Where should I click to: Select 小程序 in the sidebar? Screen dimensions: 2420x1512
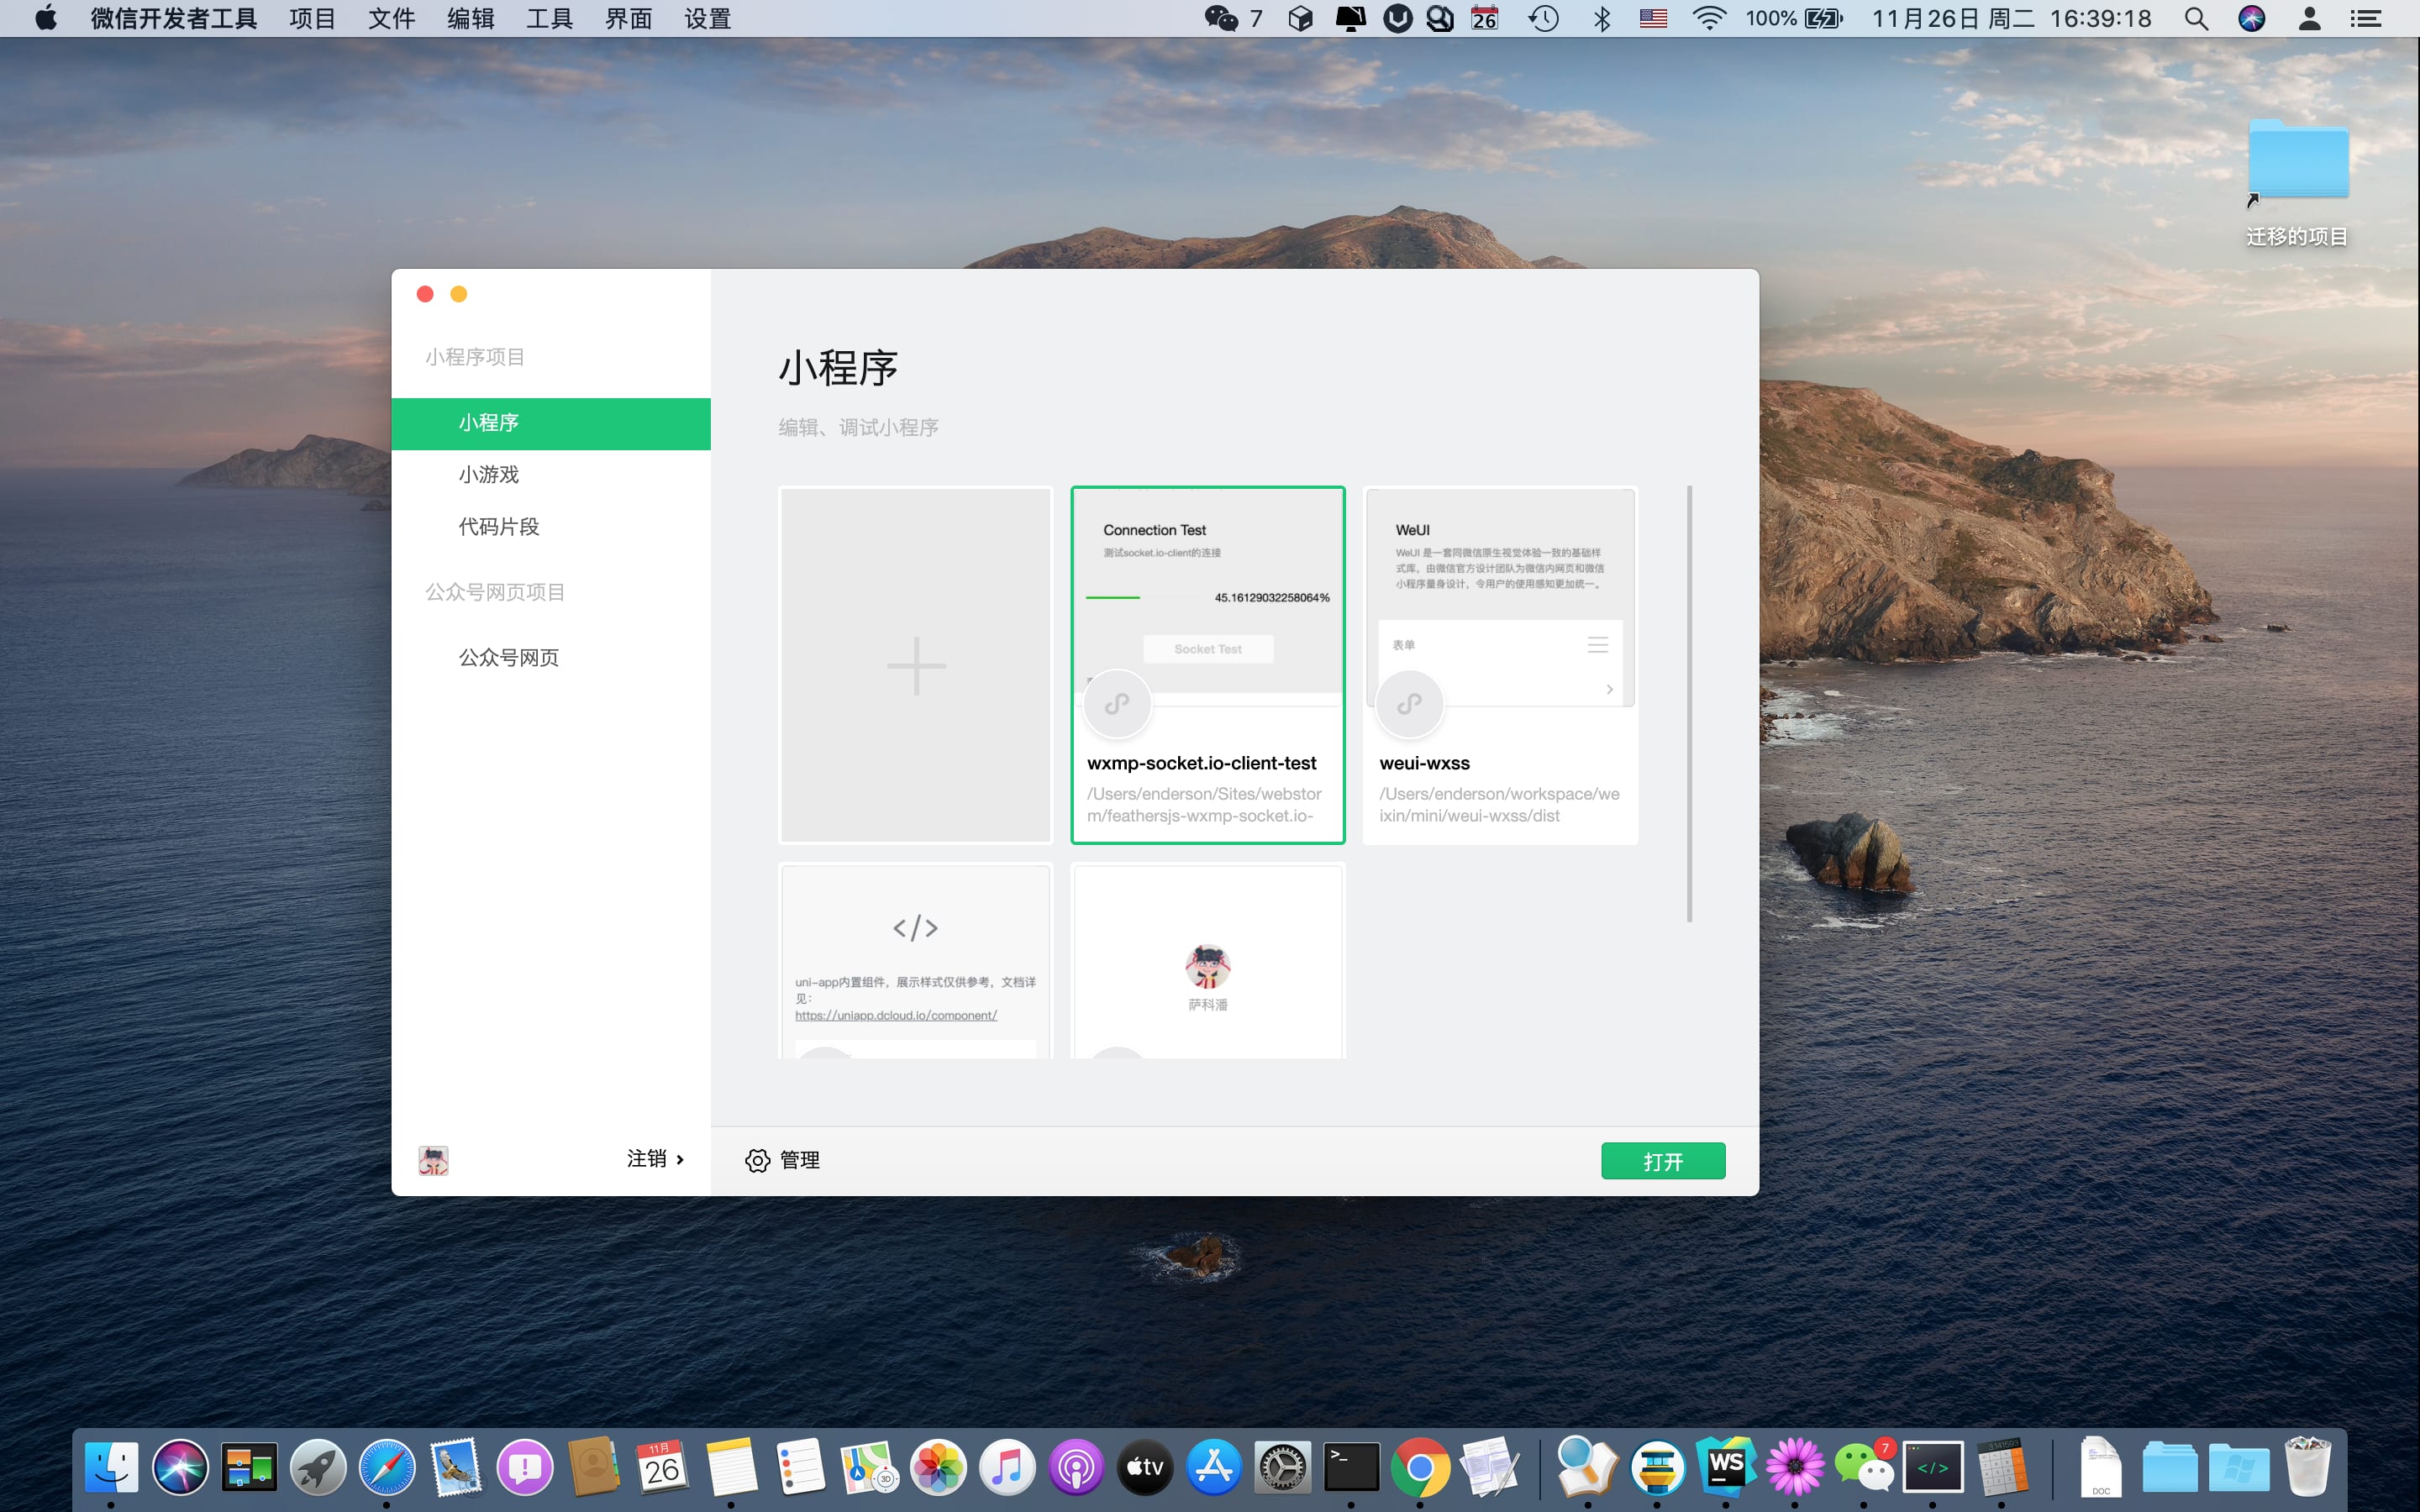[x=551, y=423]
